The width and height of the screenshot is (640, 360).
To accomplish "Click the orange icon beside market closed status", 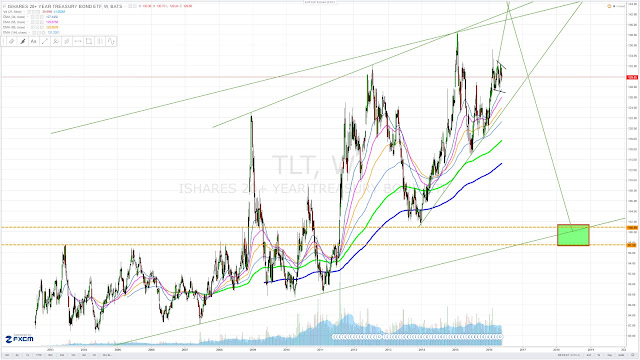I will pyautogui.click(x=609, y=6).
